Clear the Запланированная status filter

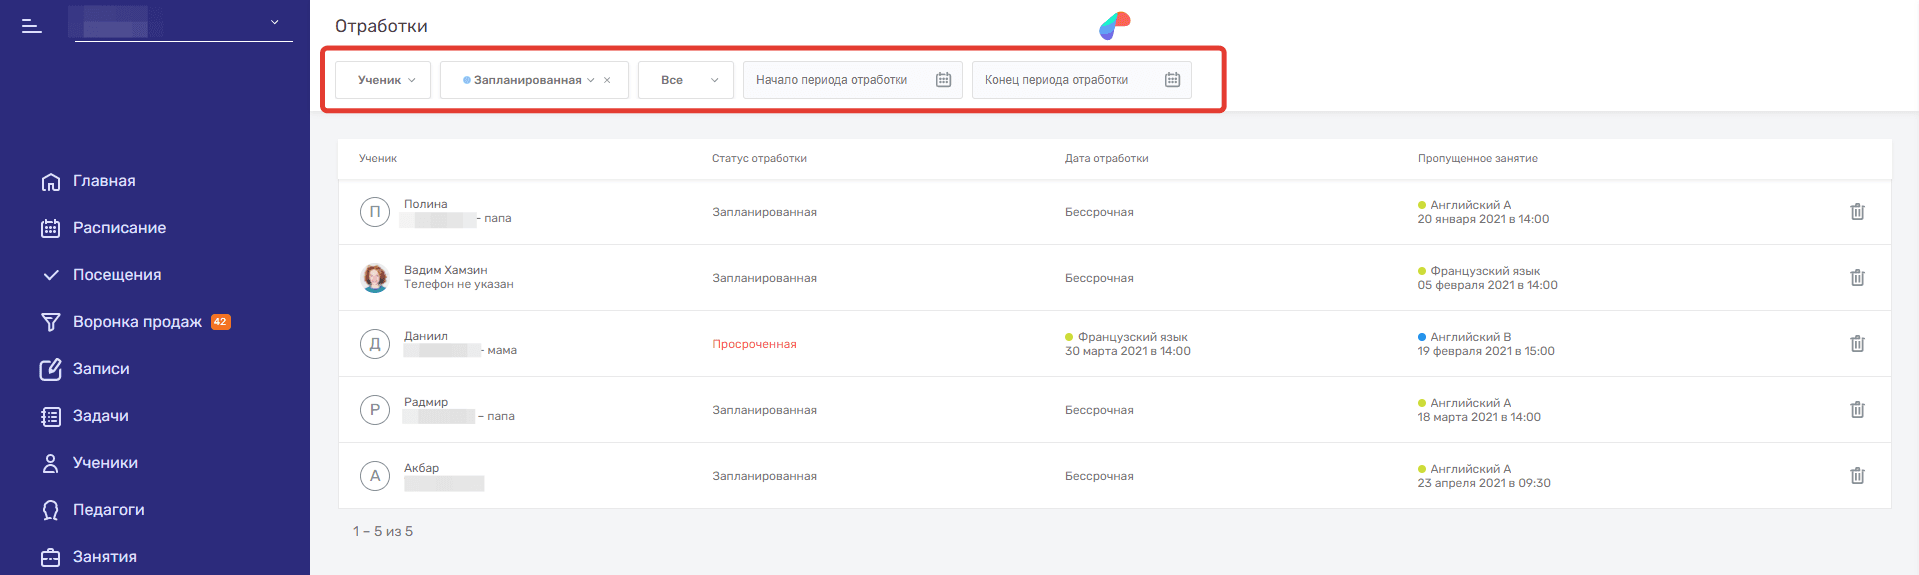(607, 80)
